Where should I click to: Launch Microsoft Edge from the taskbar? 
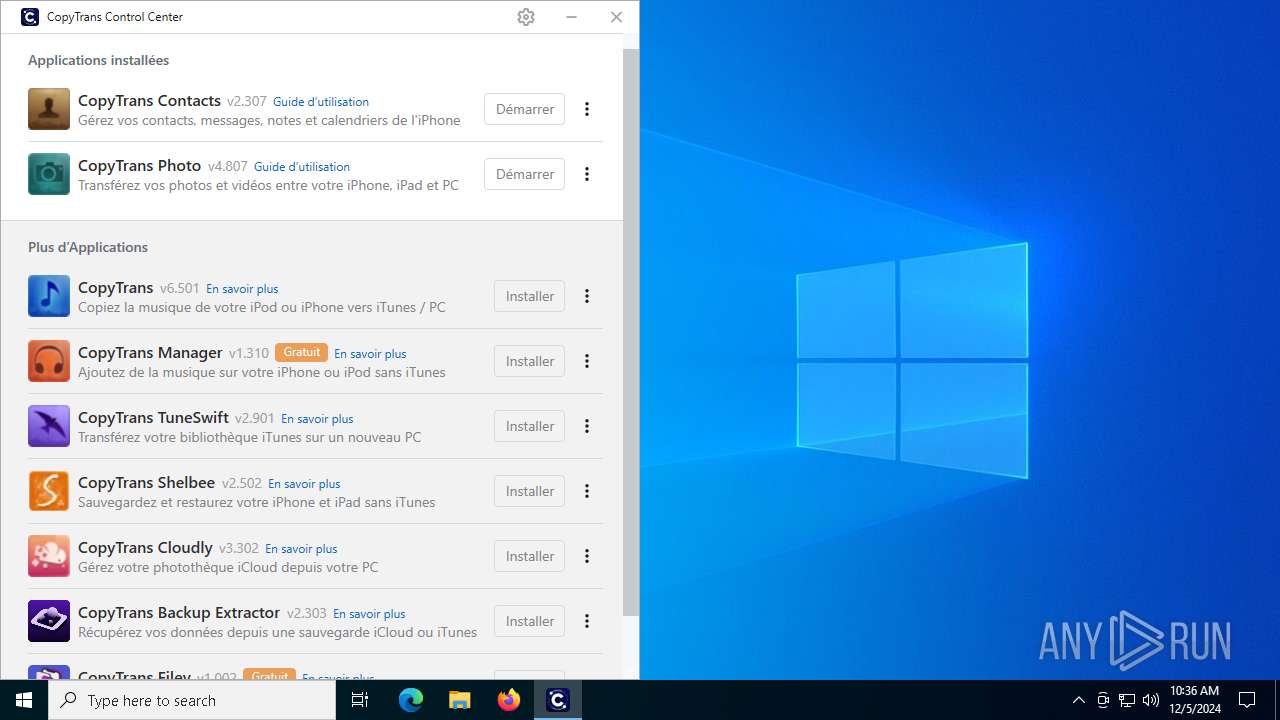pos(410,700)
